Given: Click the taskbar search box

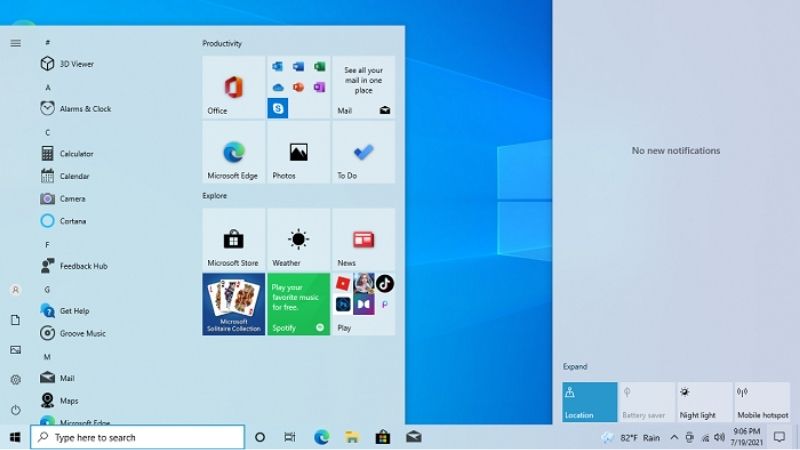Looking at the screenshot, I should tap(138, 437).
